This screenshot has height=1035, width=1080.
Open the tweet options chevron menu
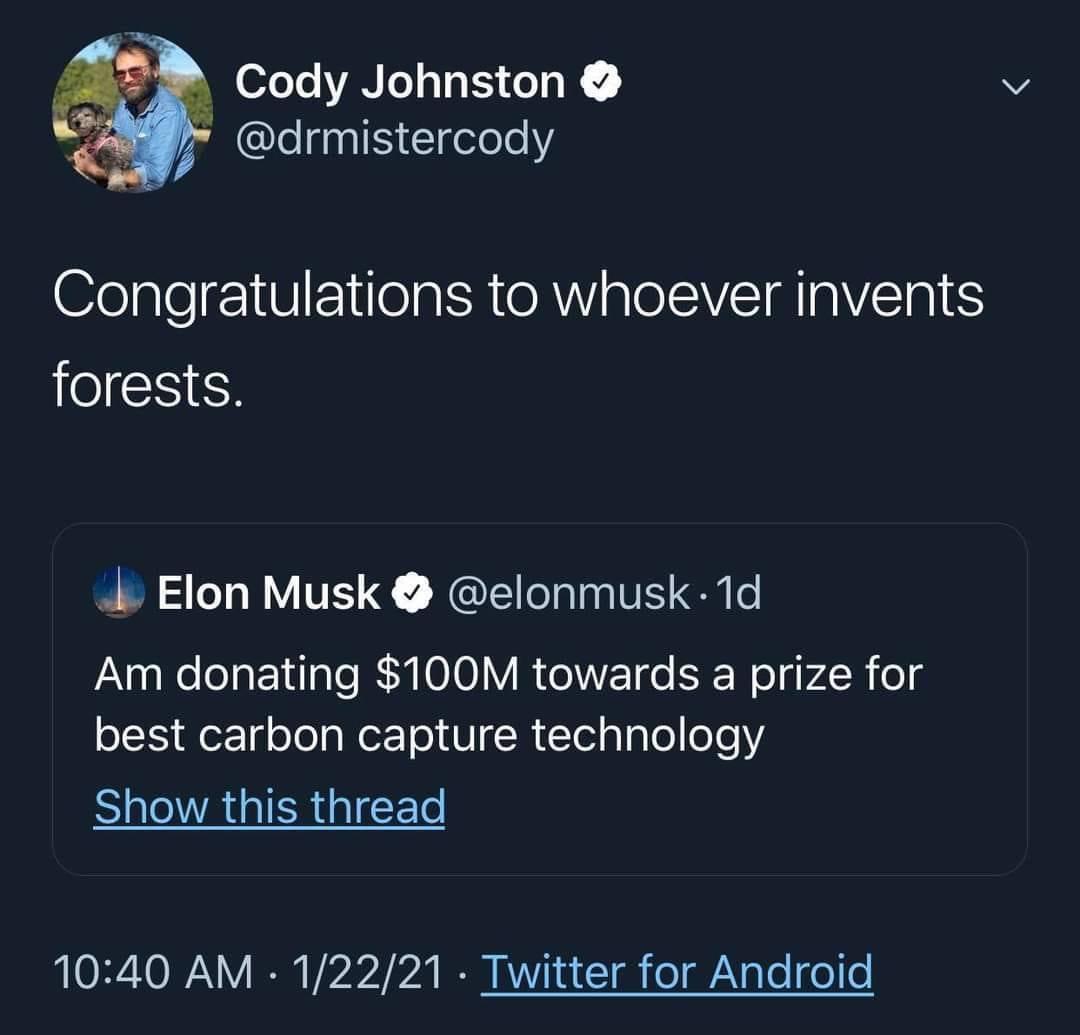pyautogui.click(x=1015, y=90)
